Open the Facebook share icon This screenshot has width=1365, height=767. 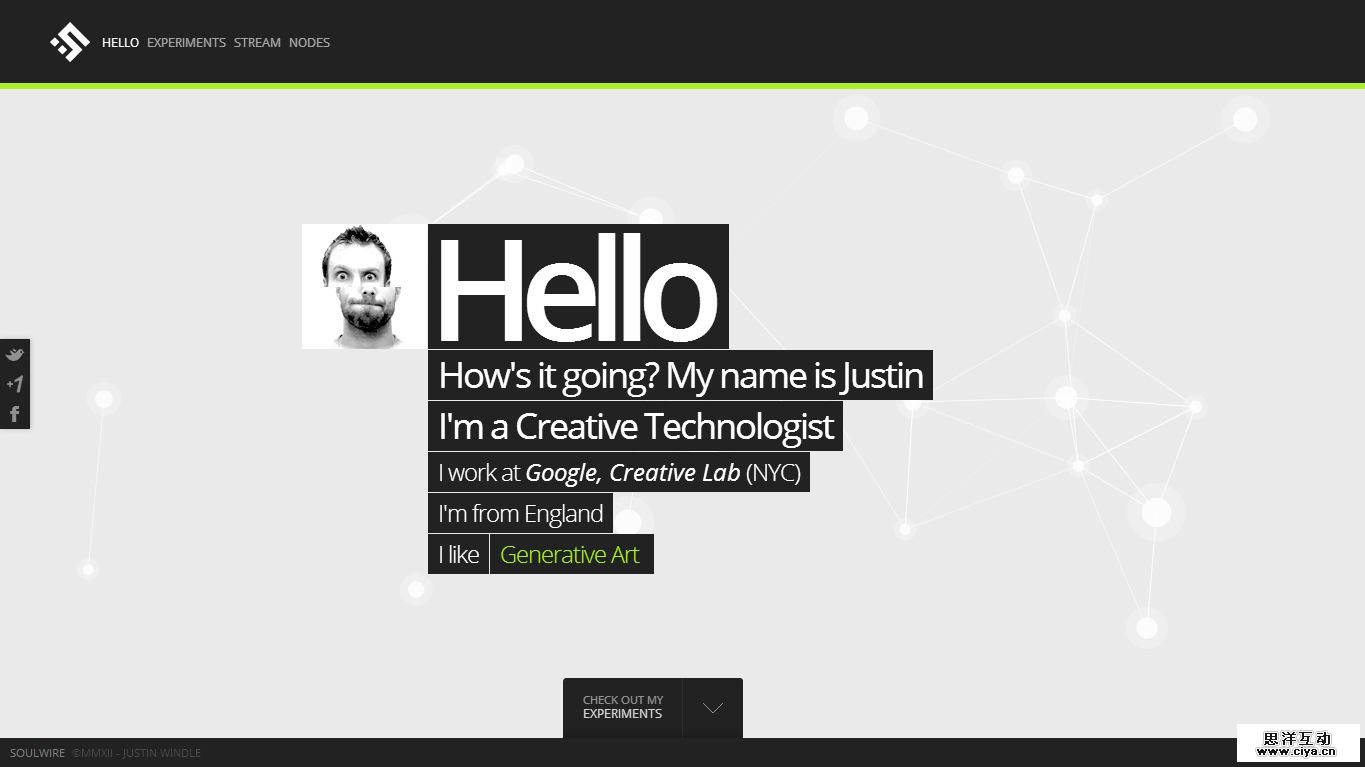(14, 414)
